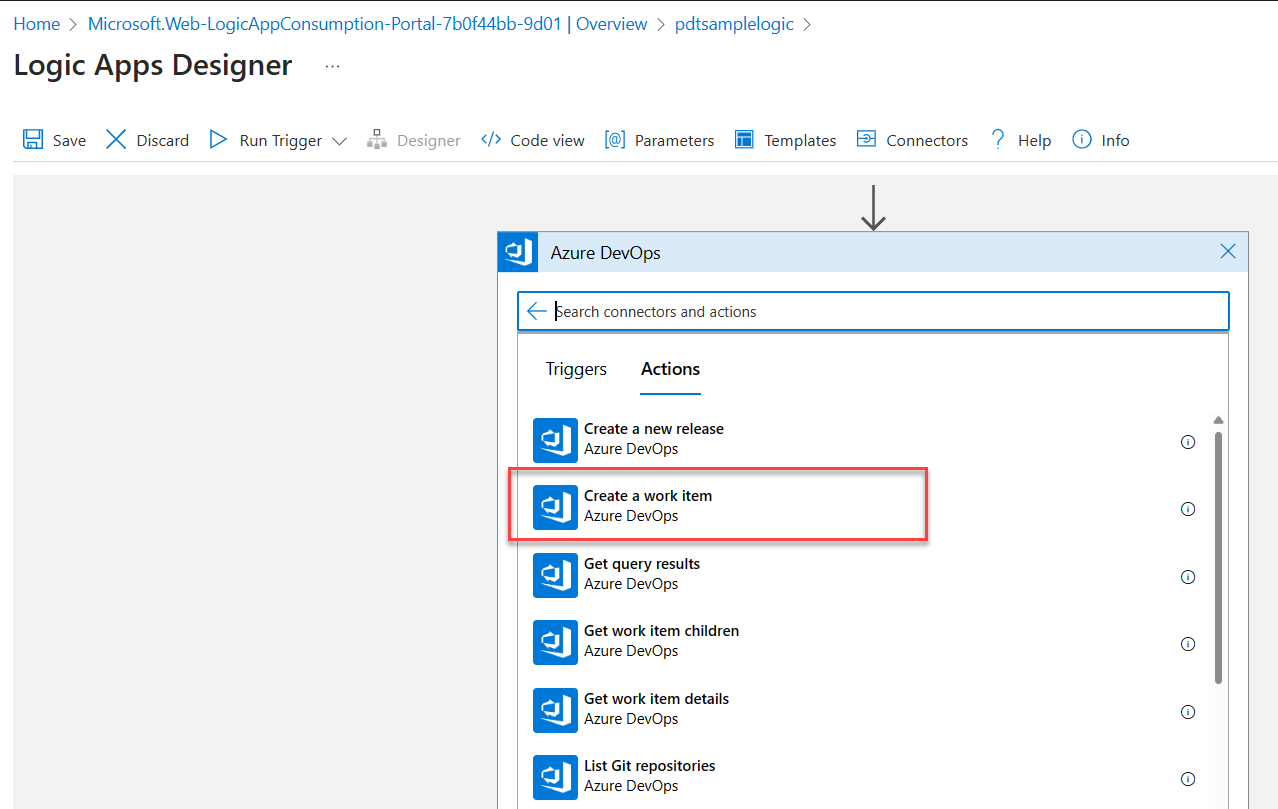Open the ellipsis menu beside Logic Apps Designer
This screenshot has width=1278, height=809.
click(x=333, y=66)
